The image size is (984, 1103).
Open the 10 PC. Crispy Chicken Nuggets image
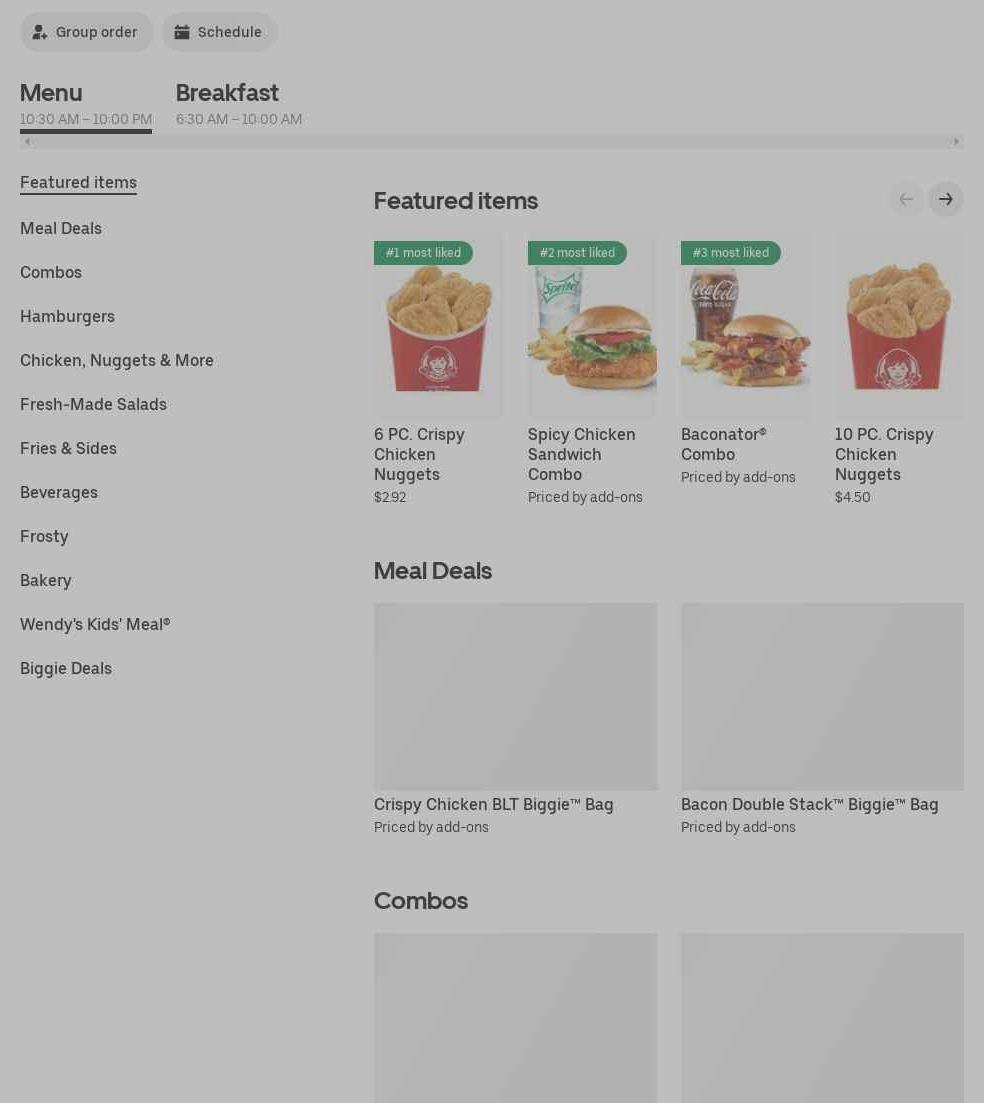pyautogui.click(x=899, y=326)
